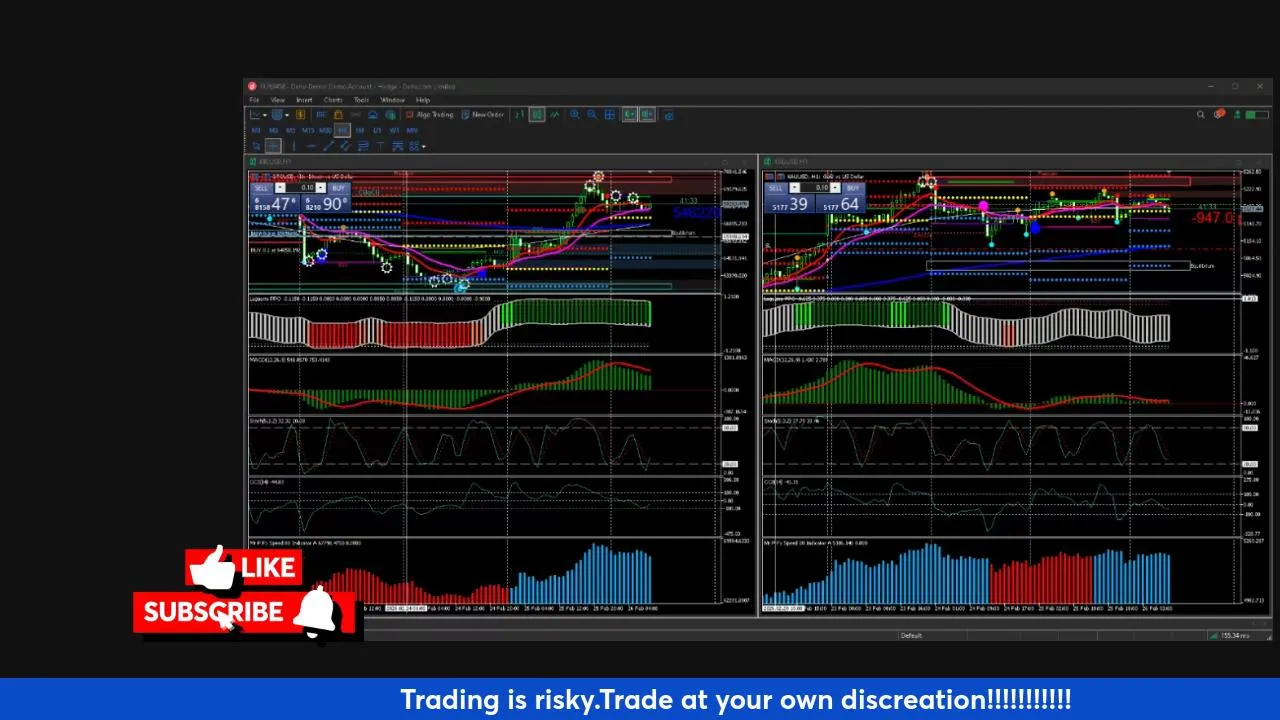
Task: Click the VPS cloud icon
Action: coord(373,115)
